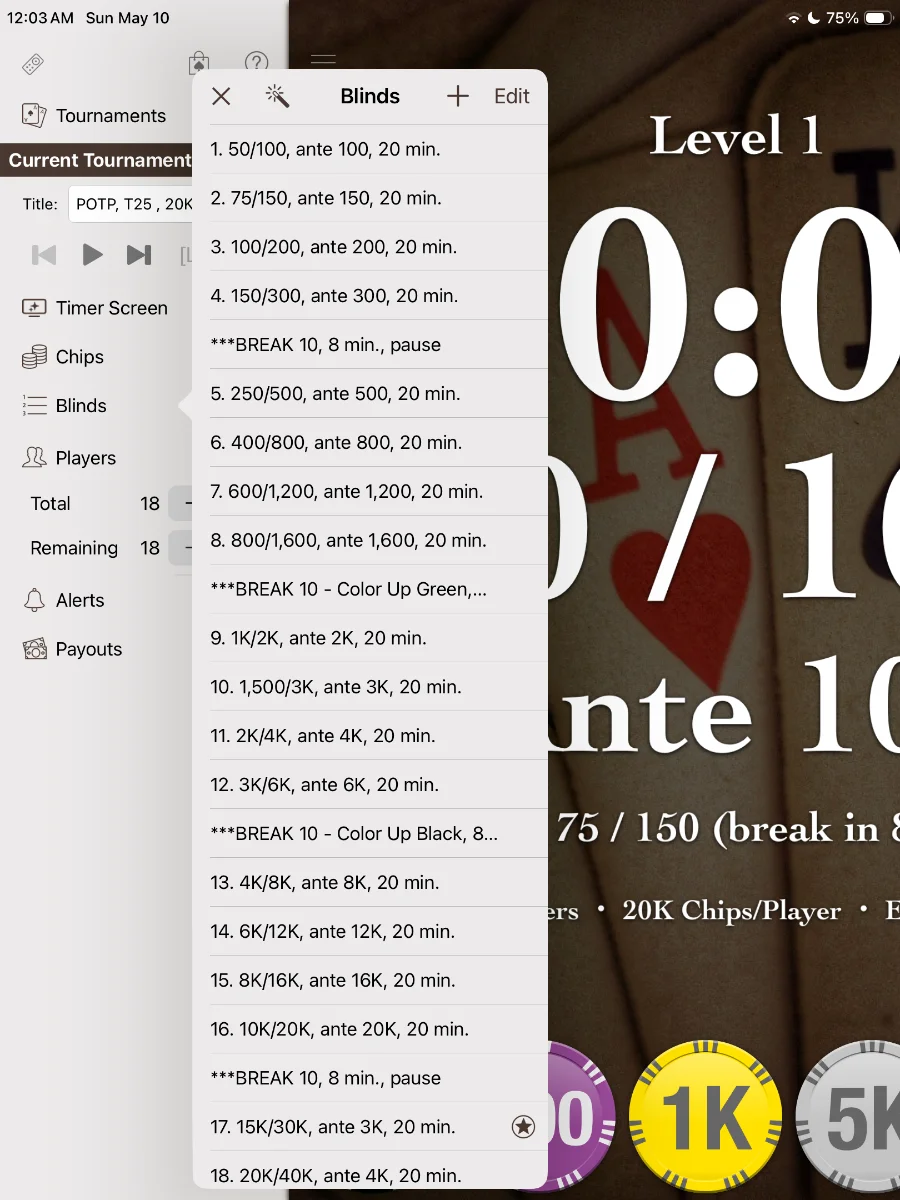The width and height of the screenshot is (900, 1200).
Task: Decrease Remaining players stepper
Action: (180, 548)
